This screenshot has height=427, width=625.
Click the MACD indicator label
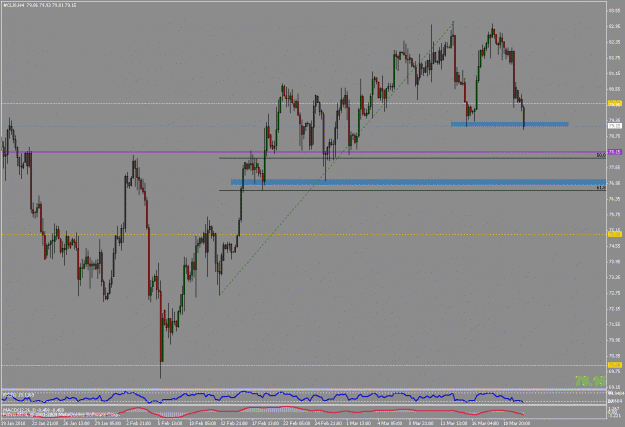click(x=33, y=409)
